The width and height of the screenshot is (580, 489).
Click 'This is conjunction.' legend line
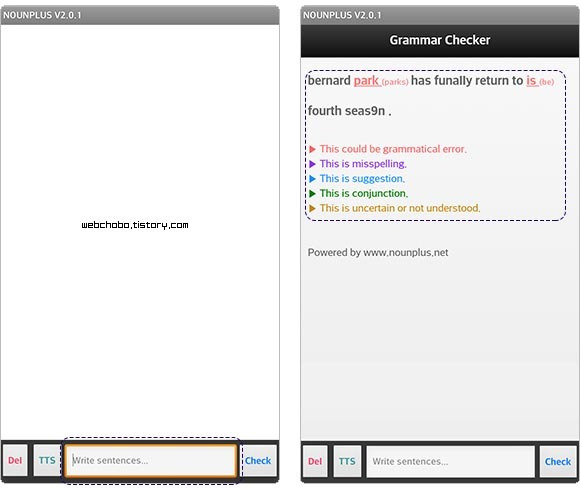pyautogui.click(x=364, y=193)
